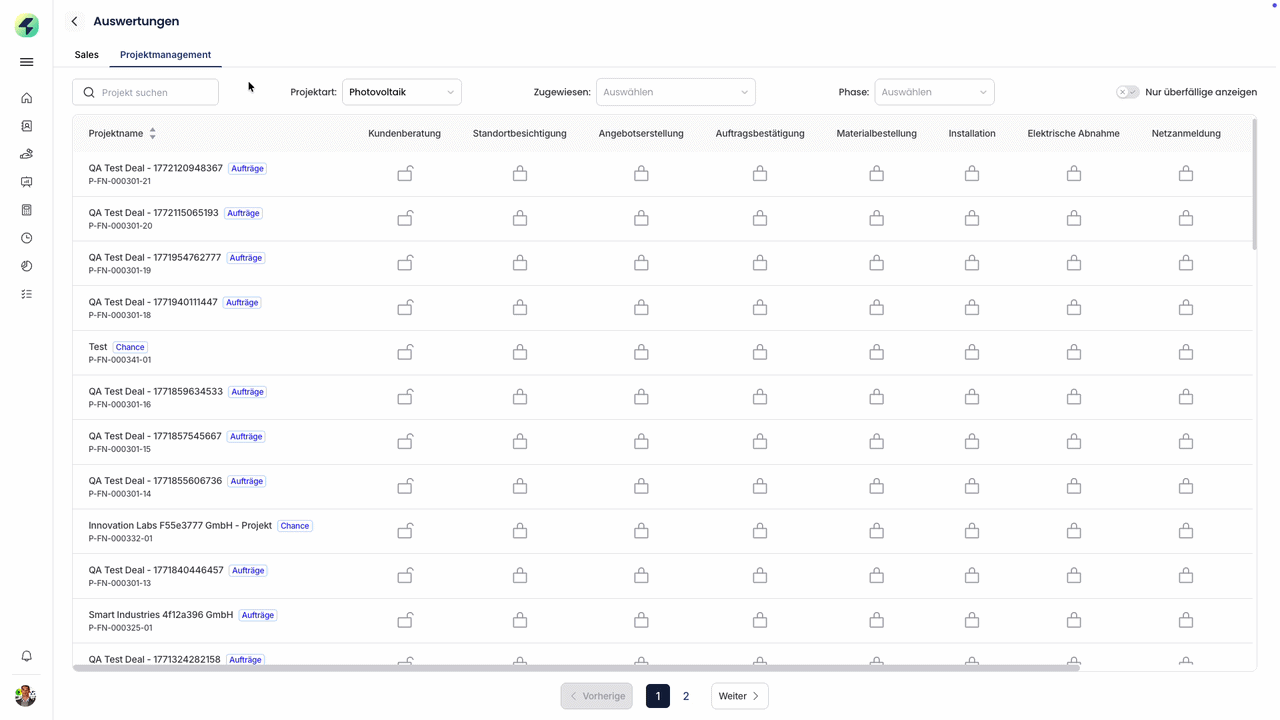The image size is (1280, 720).
Task: Open the clock icon in the sidebar
Action: pyautogui.click(x=27, y=238)
